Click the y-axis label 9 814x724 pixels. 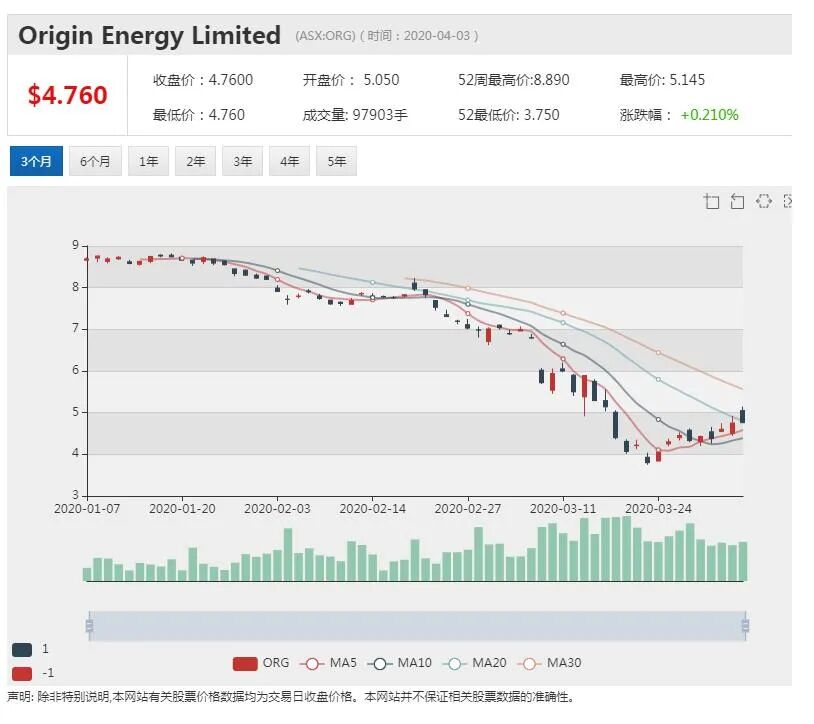click(x=76, y=245)
